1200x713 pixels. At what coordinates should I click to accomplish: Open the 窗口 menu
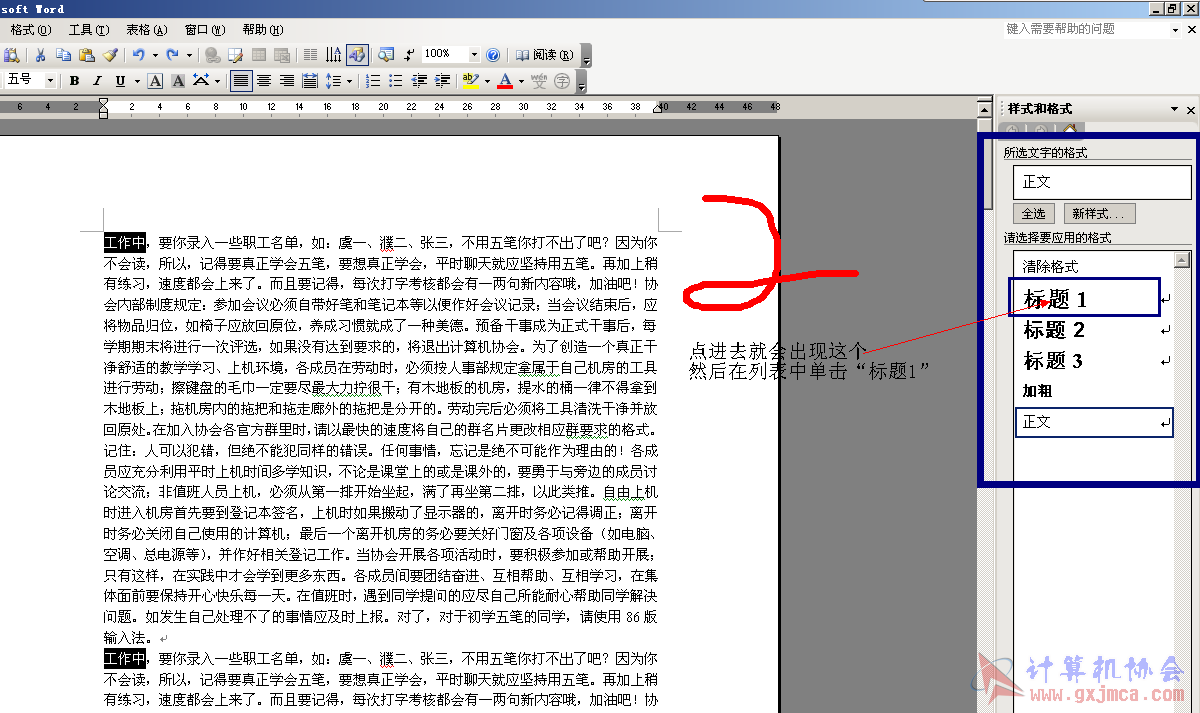pos(205,29)
